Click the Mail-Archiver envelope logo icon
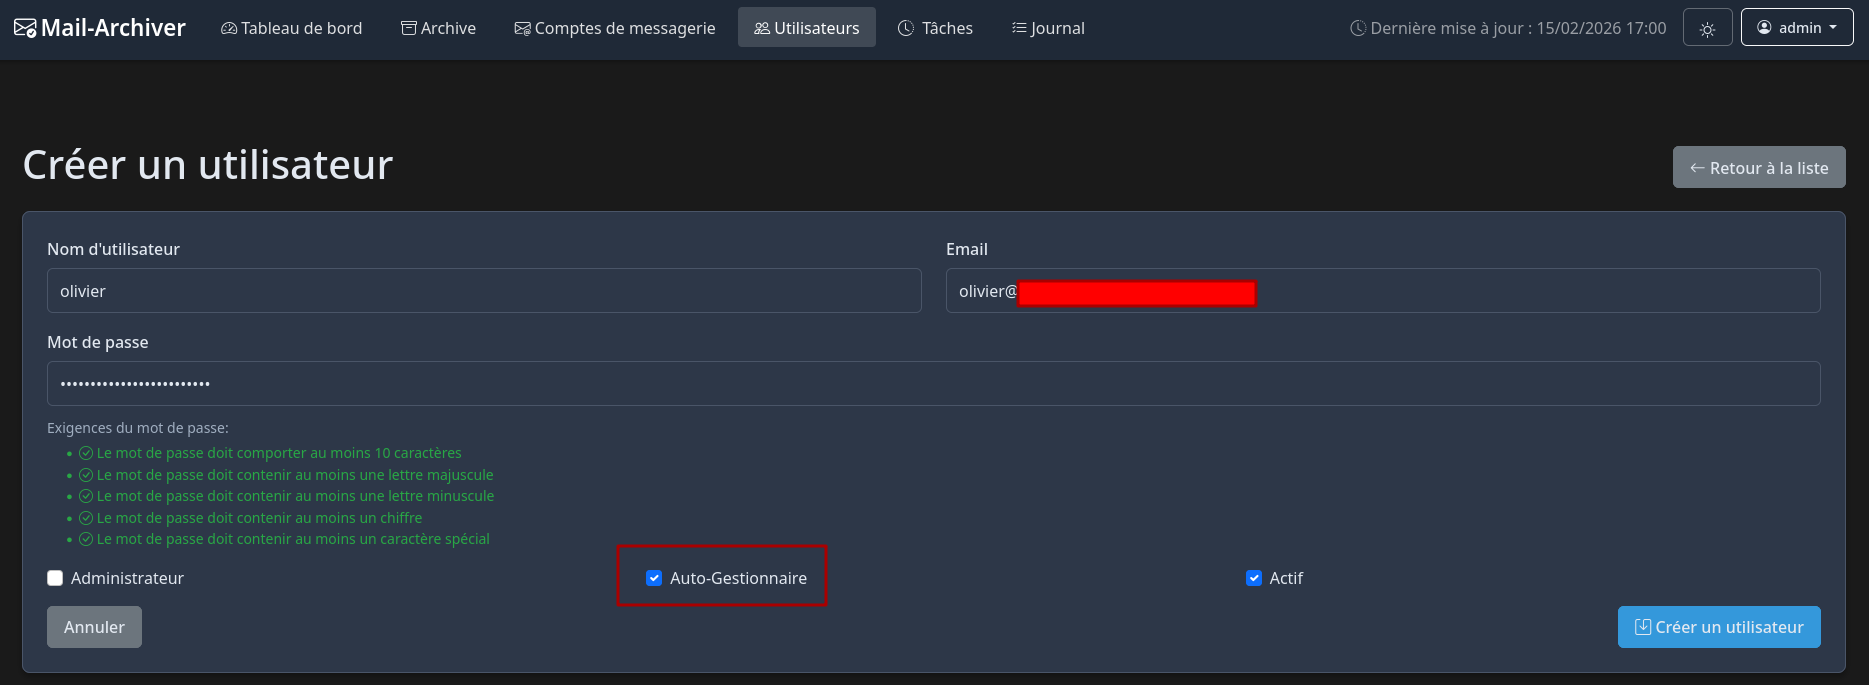Viewport: 1869px width, 685px height. click(x=25, y=28)
